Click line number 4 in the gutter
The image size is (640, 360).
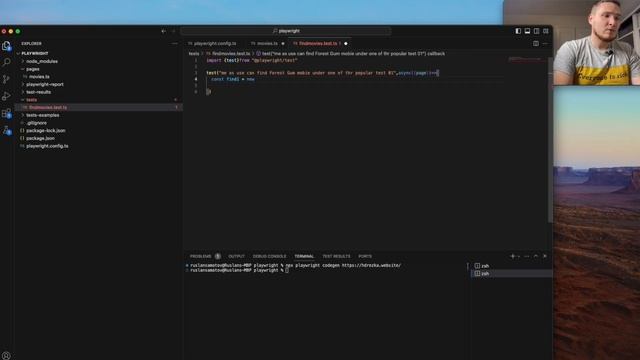[196, 79]
